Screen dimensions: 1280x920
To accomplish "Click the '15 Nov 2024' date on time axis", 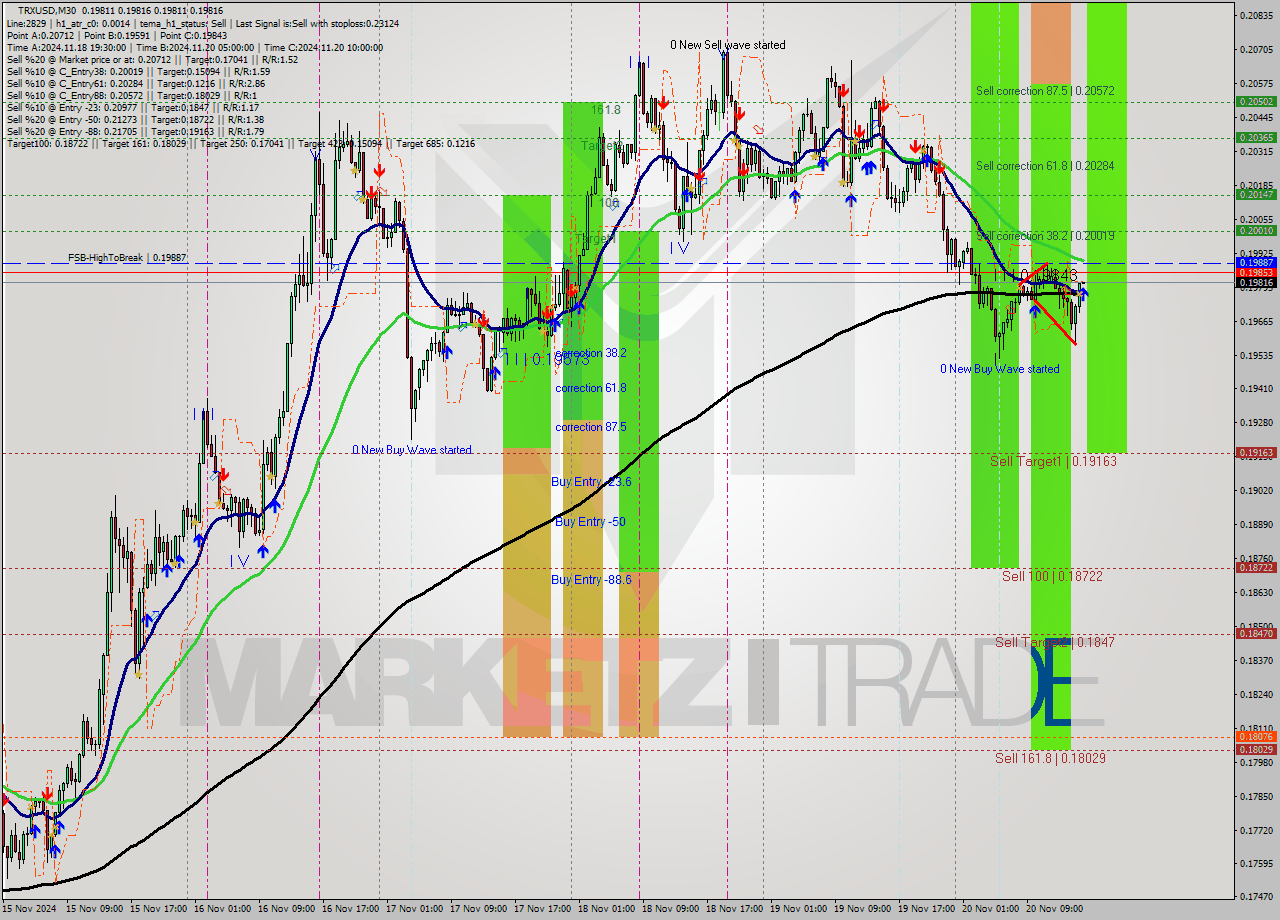I will [x=27, y=909].
